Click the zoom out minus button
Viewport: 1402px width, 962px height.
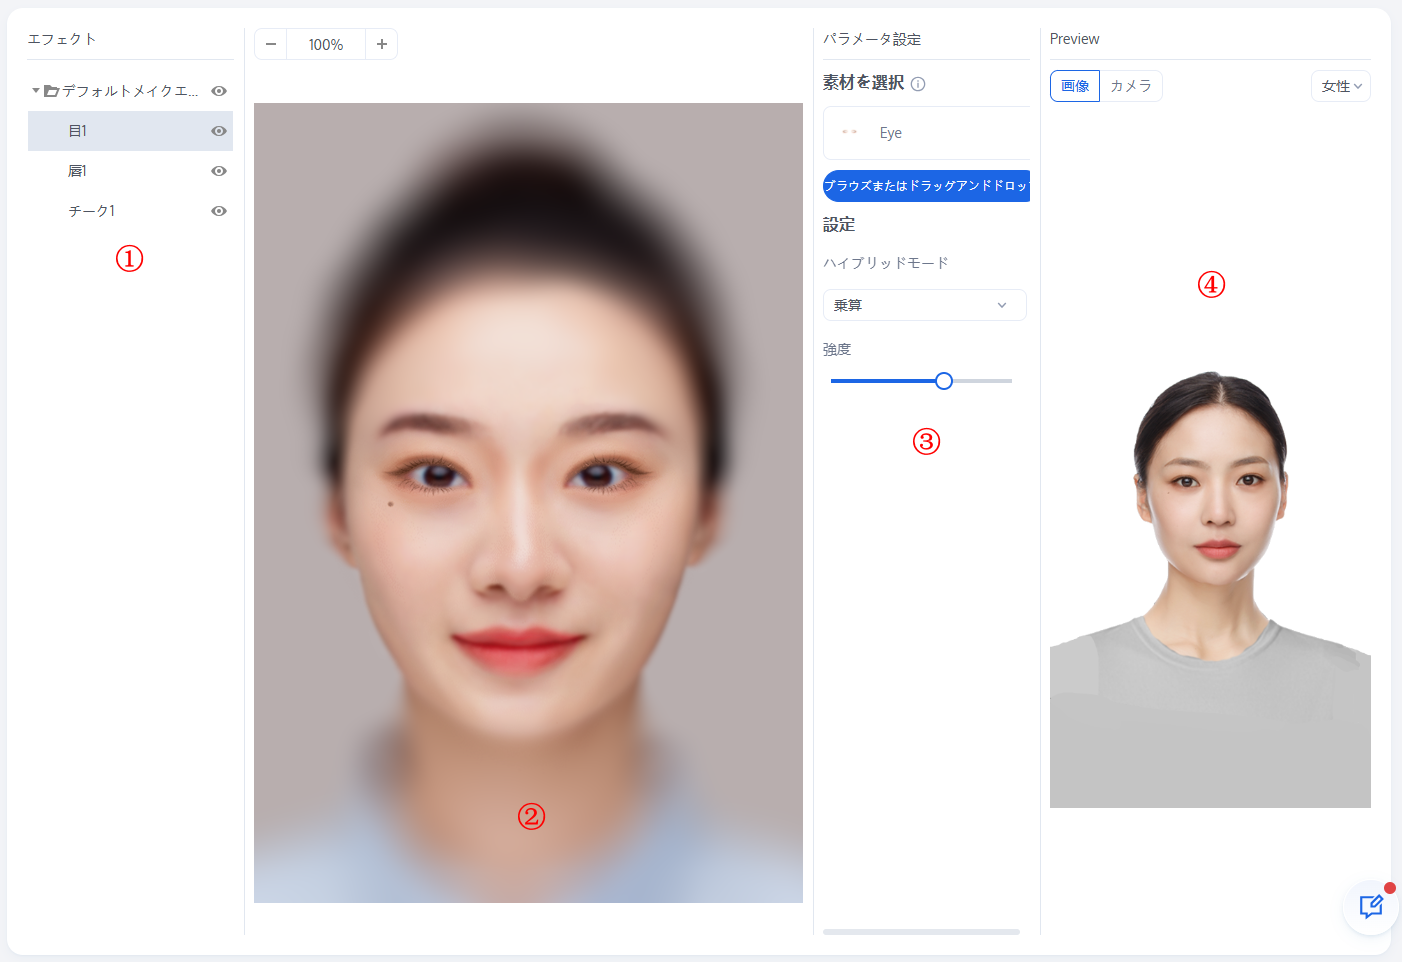271,44
